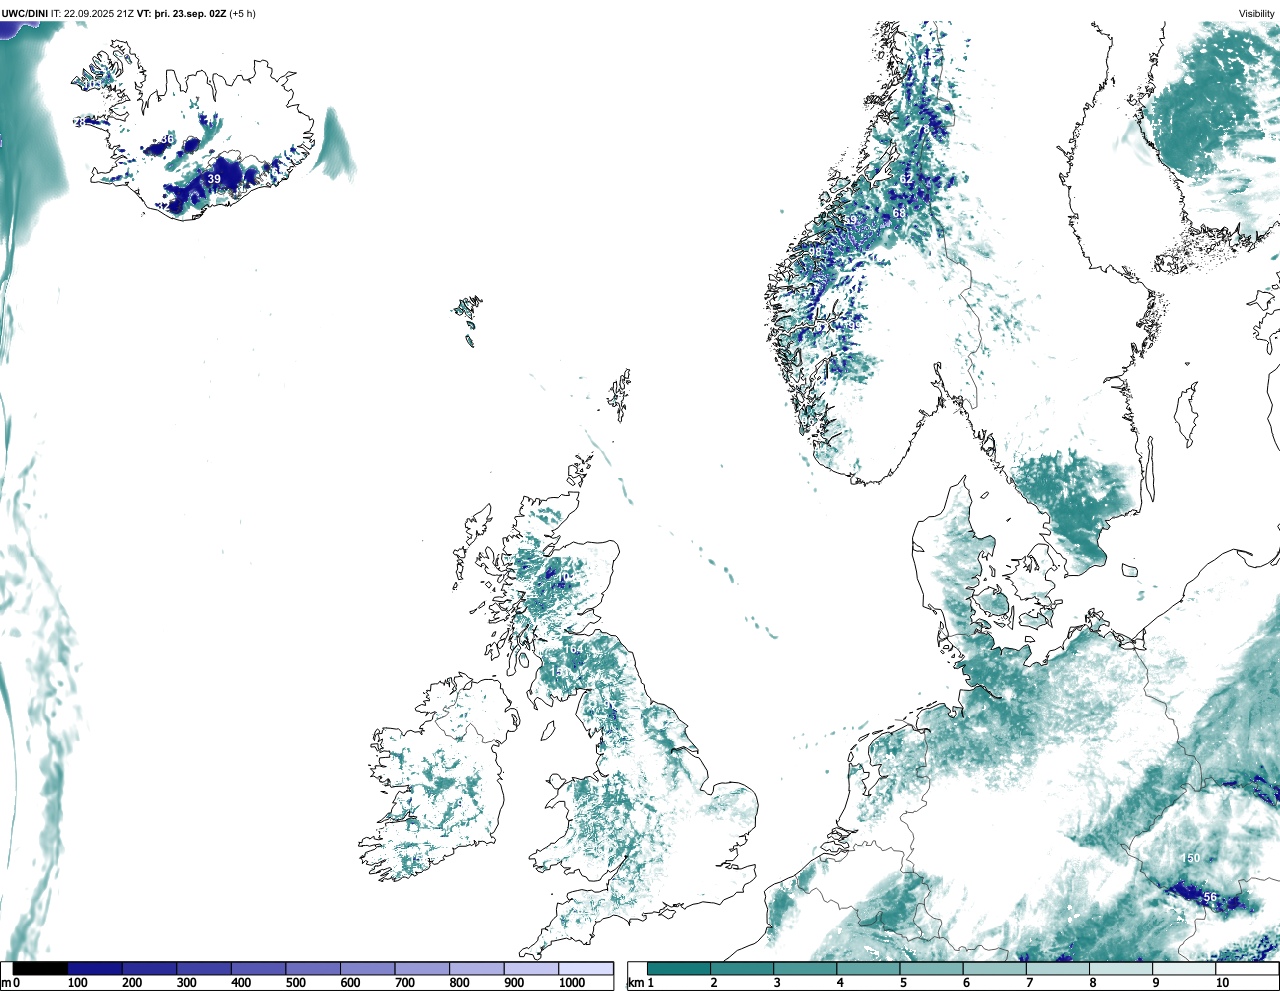
Task: Click the 700–800 m legend swatch
Action: click(x=422, y=968)
